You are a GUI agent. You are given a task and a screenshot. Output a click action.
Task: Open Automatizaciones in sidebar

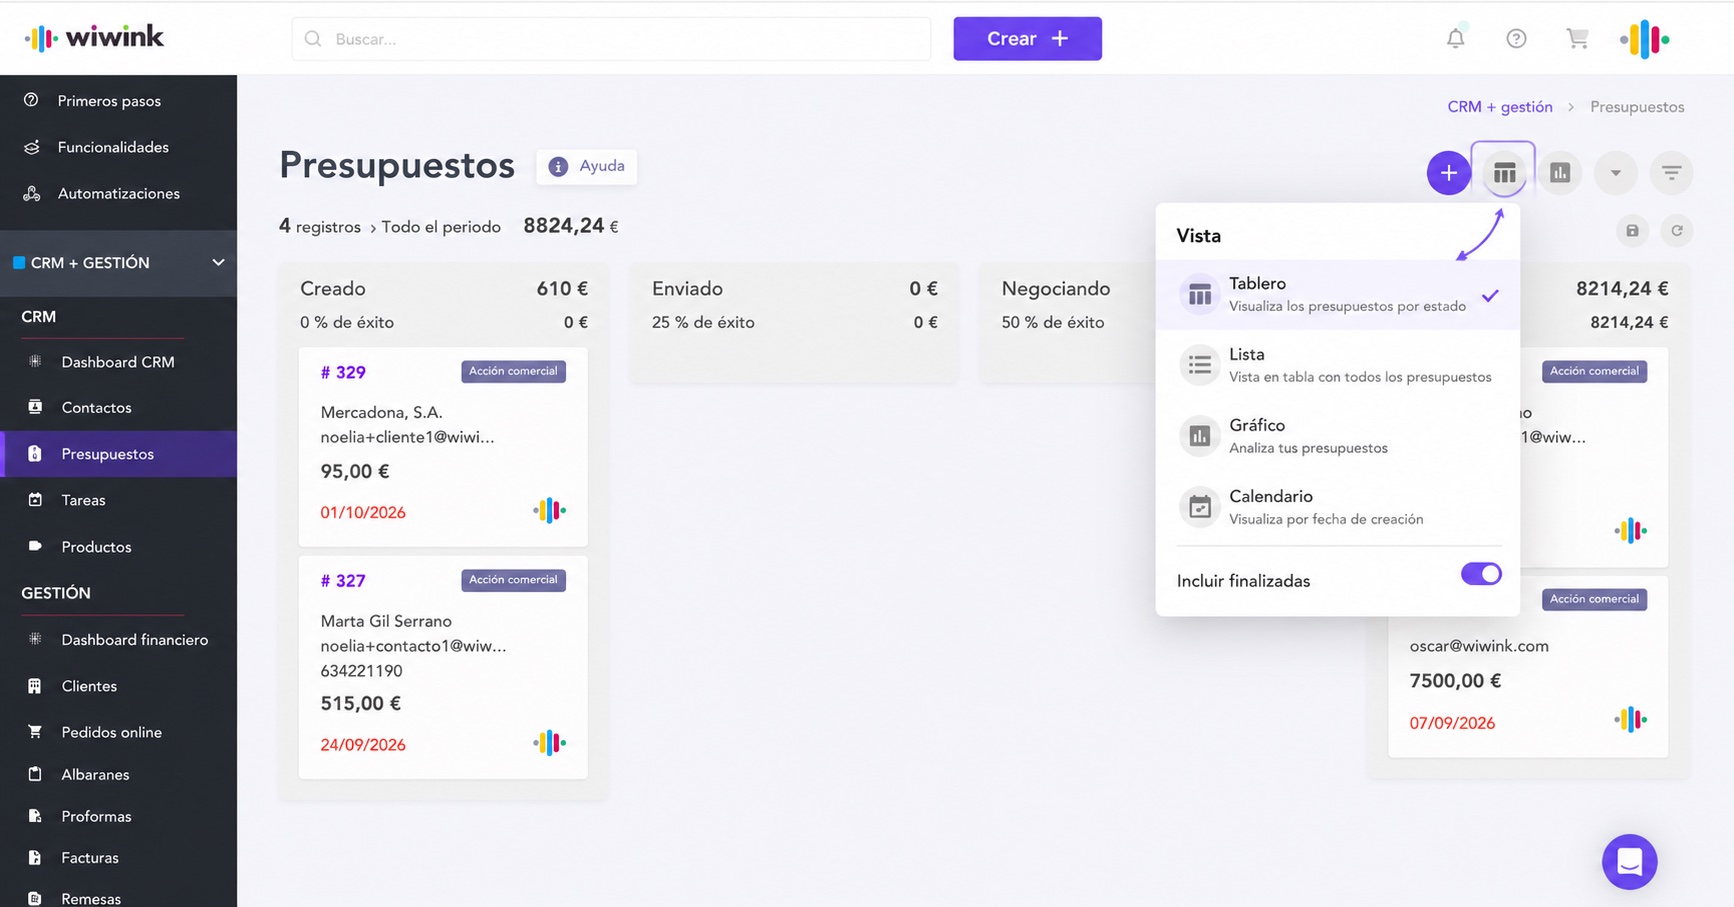[x=118, y=194]
